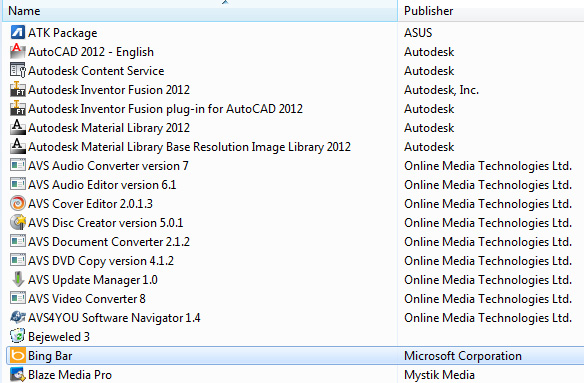The image size is (584, 383).
Task: Select AutoCAD 2012 - English program name
Action: point(91,52)
